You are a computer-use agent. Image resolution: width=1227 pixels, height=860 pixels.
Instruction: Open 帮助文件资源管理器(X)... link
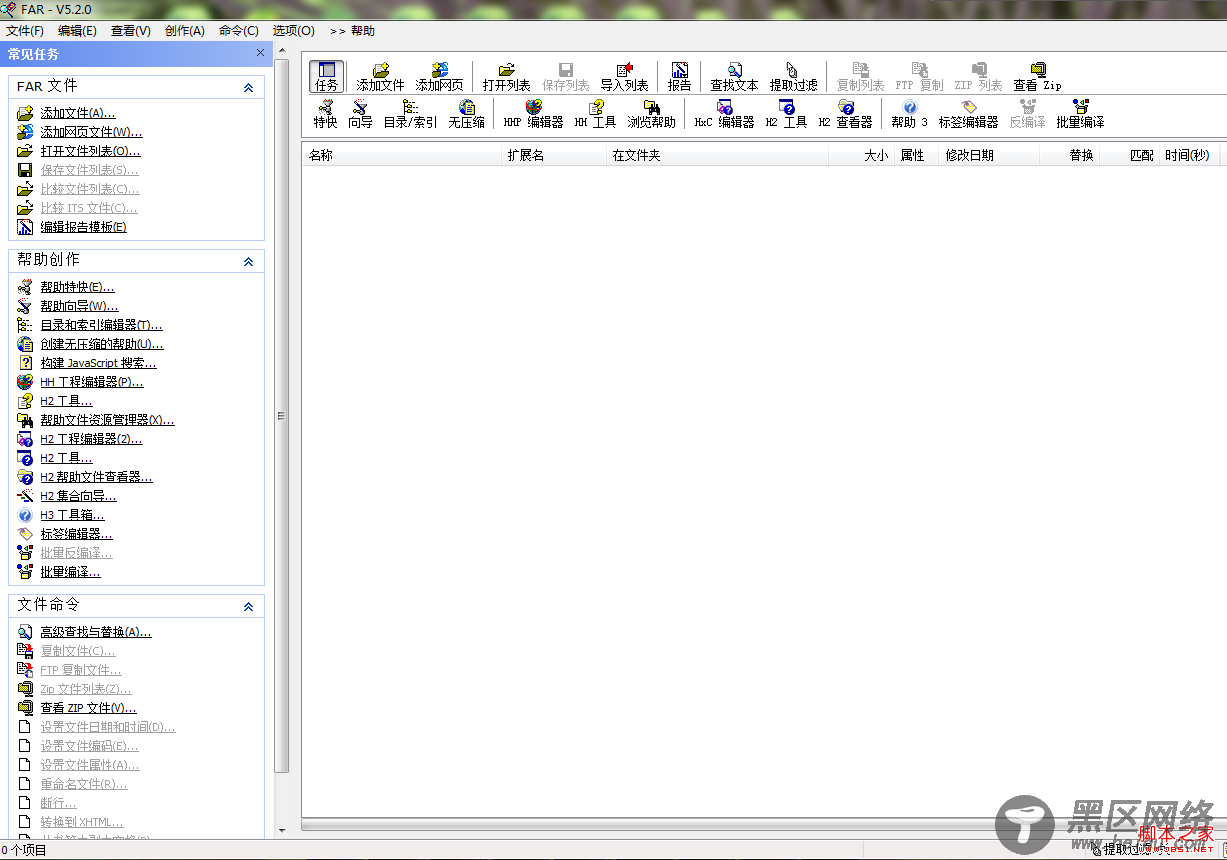(107, 420)
